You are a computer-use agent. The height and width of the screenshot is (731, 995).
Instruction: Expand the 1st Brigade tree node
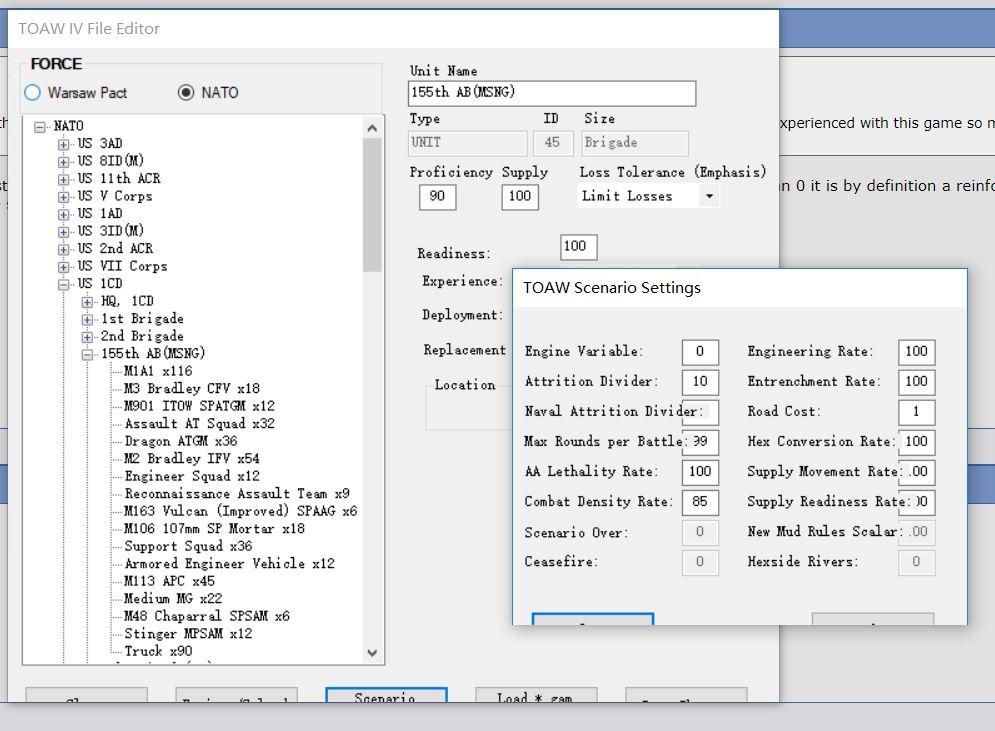(87, 319)
